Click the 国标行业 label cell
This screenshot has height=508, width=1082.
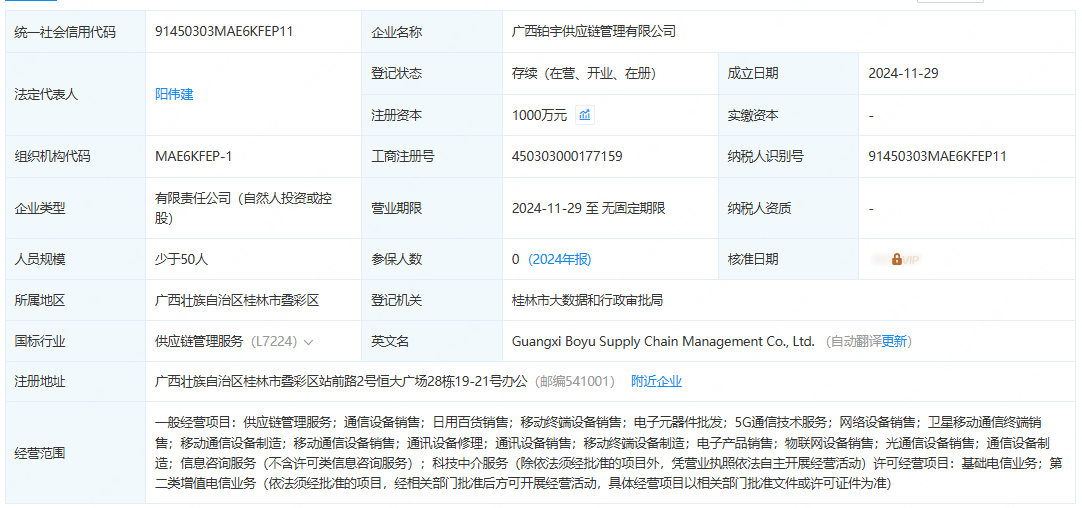pyautogui.click(x=75, y=341)
